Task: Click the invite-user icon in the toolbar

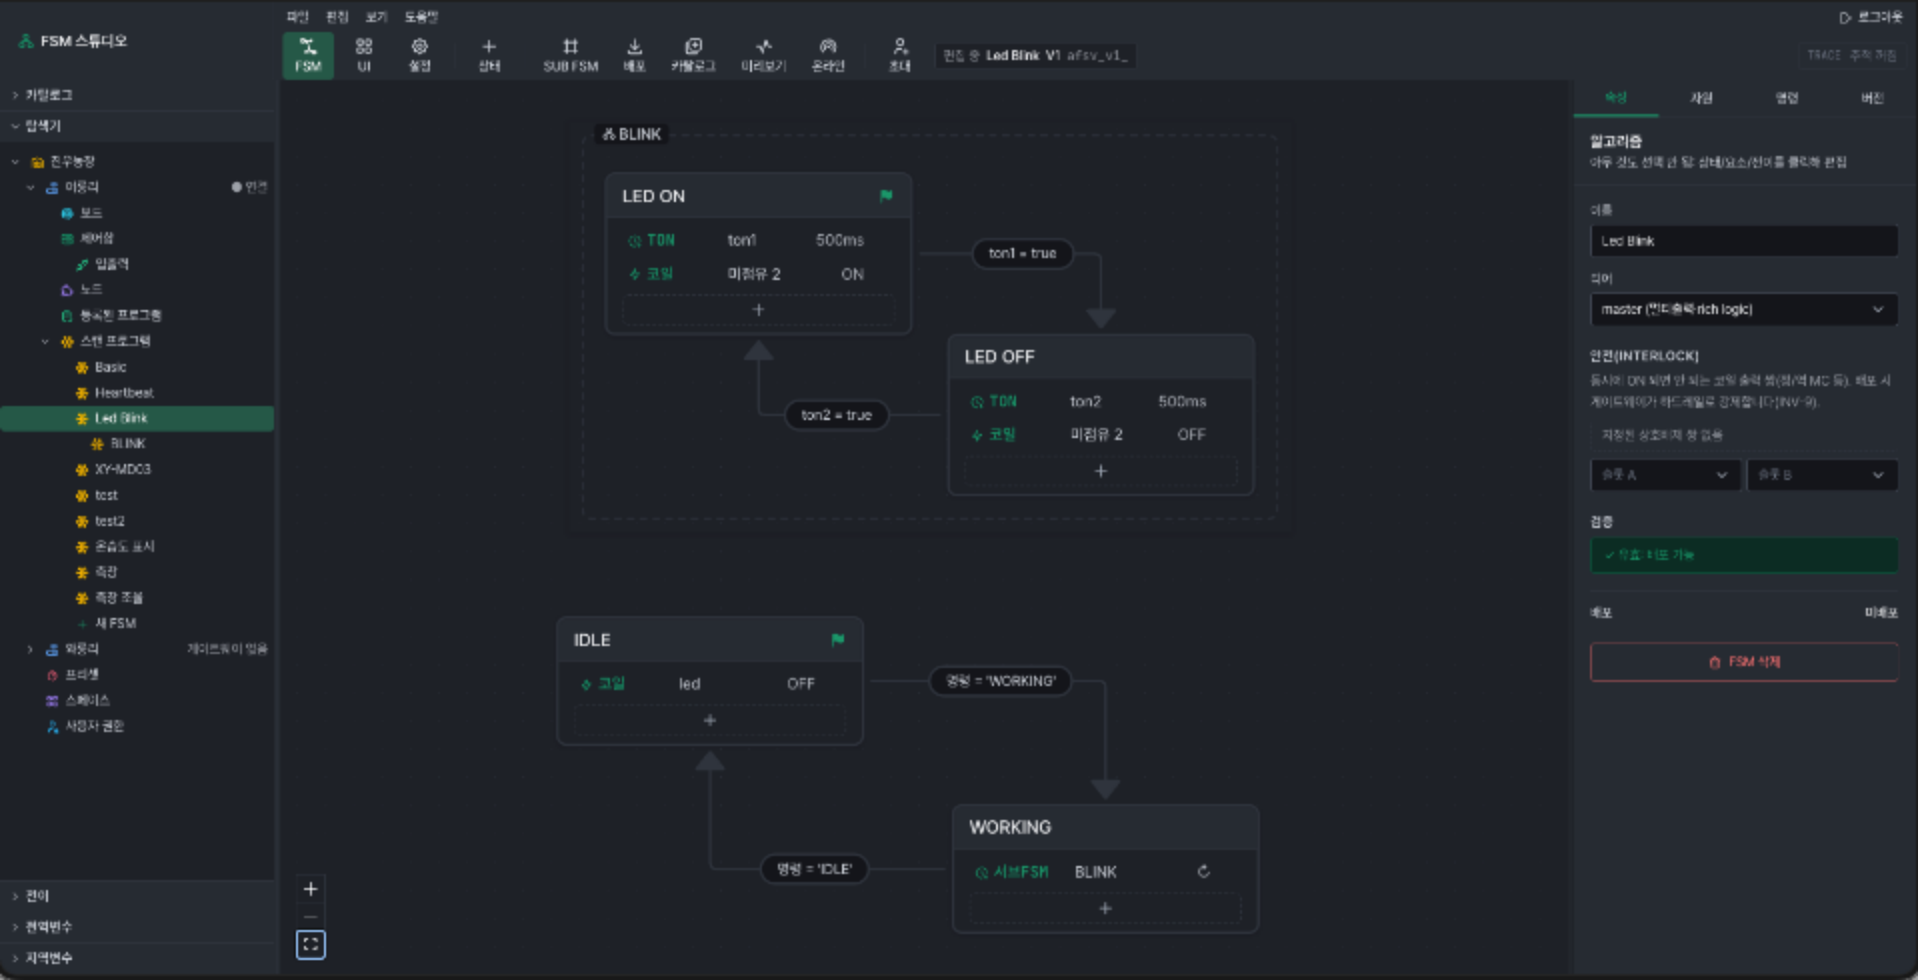Action: (900, 55)
